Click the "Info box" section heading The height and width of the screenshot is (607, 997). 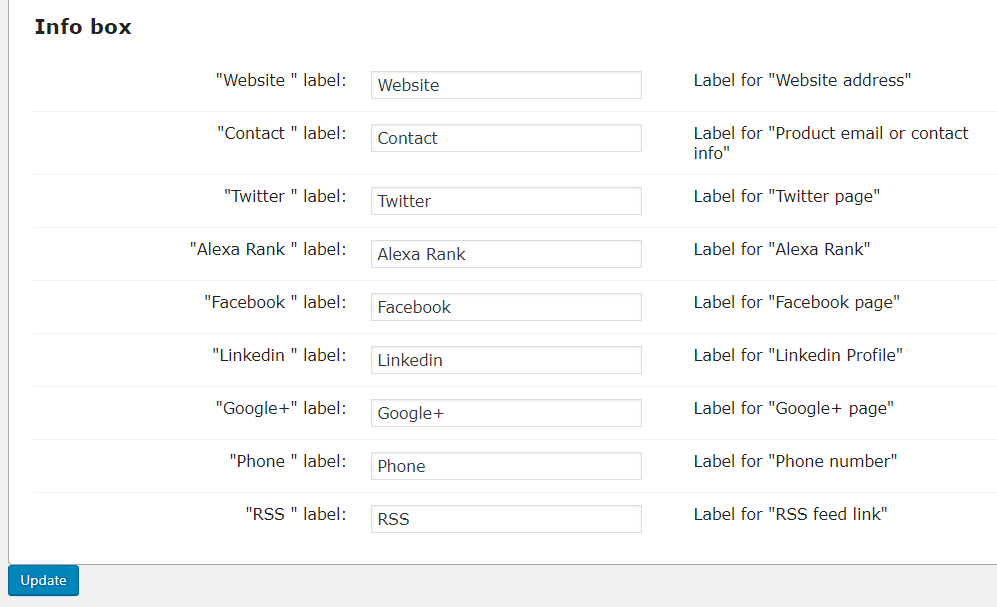click(83, 27)
